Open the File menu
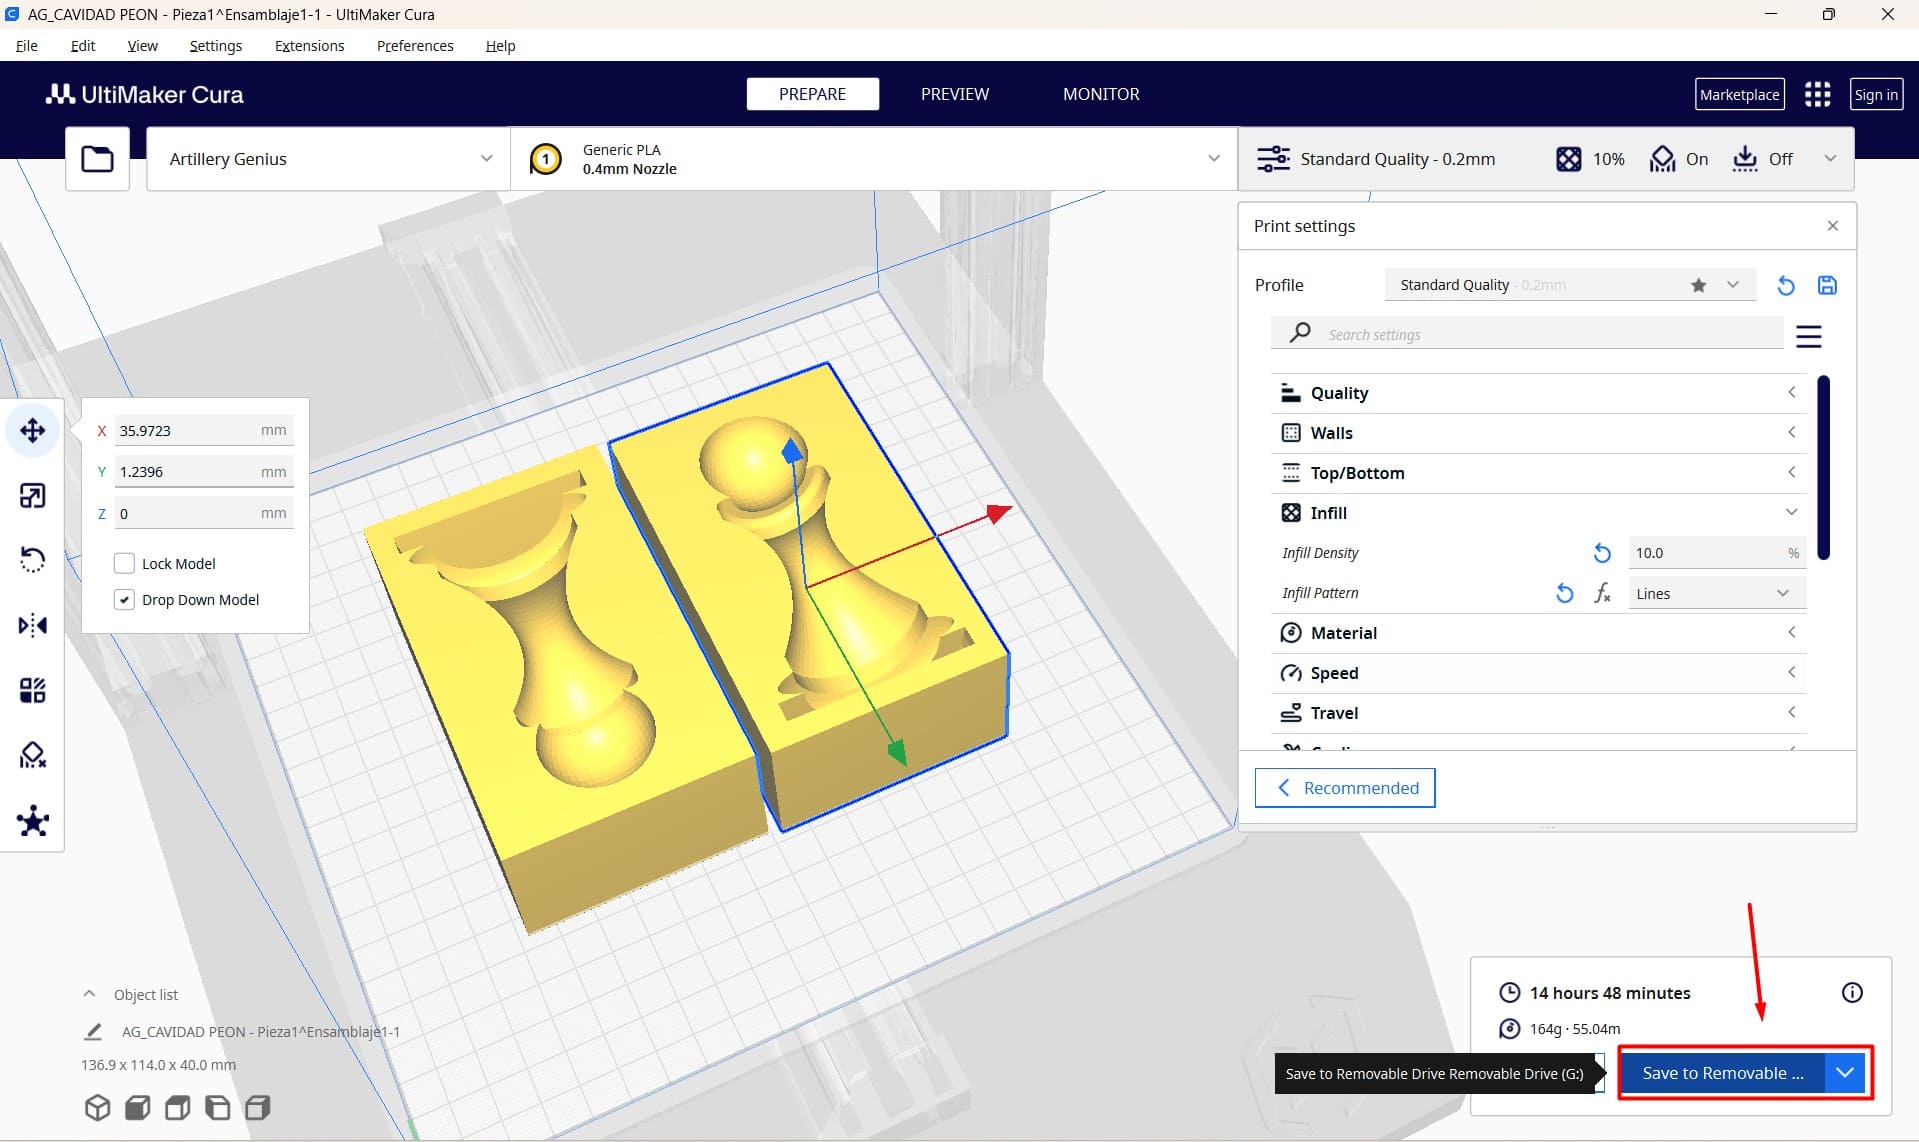The width and height of the screenshot is (1919, 1142). (x=27, y=46)
